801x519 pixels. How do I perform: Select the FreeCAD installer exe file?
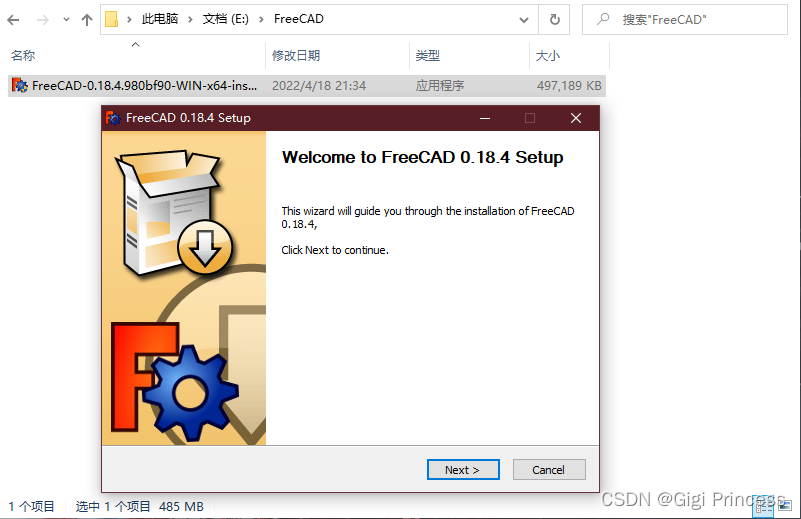pyautogui.click(x=307, y=85)
